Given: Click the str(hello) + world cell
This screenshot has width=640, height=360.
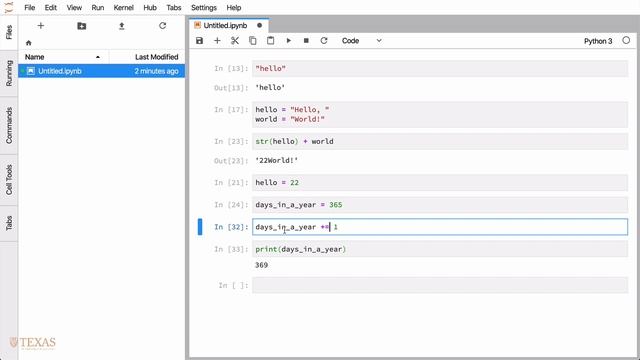Looking at the screenshot, I should 440,141.
